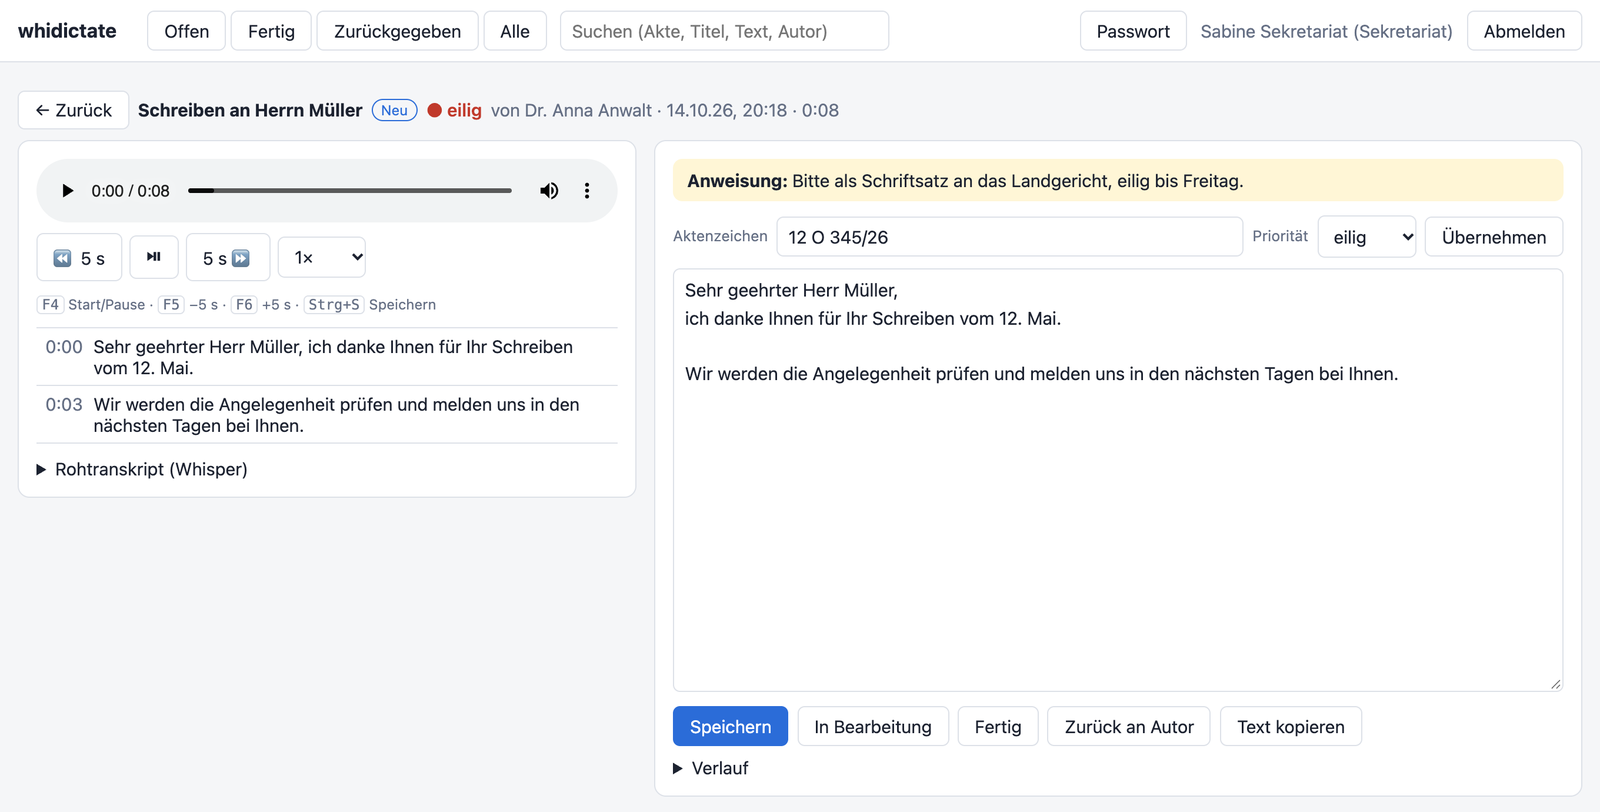The image size is (1600, 812).
Task: Save the transcript with Speichern
Action: [x=730, y=727]
